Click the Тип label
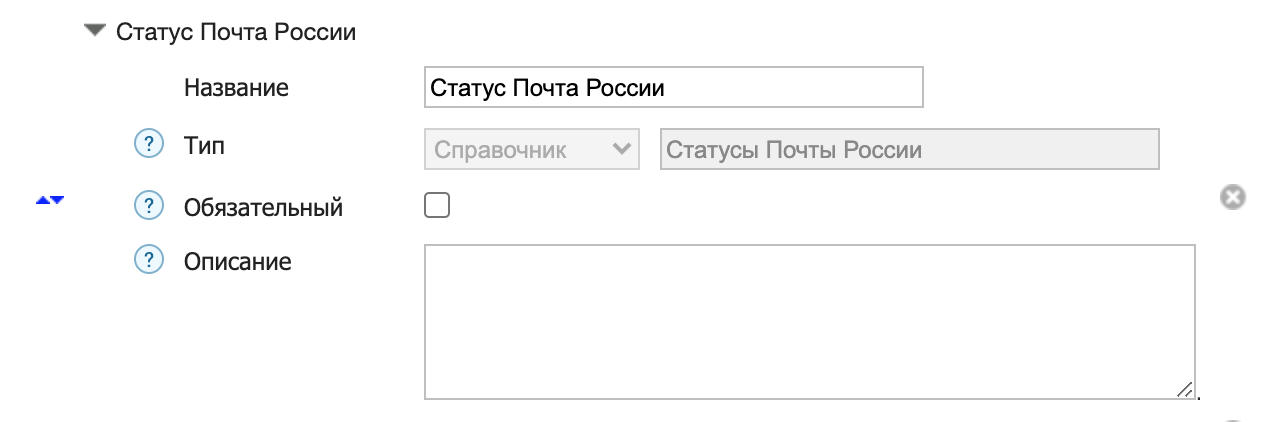Screen dimensions: 1264x422 pos(204,146)
